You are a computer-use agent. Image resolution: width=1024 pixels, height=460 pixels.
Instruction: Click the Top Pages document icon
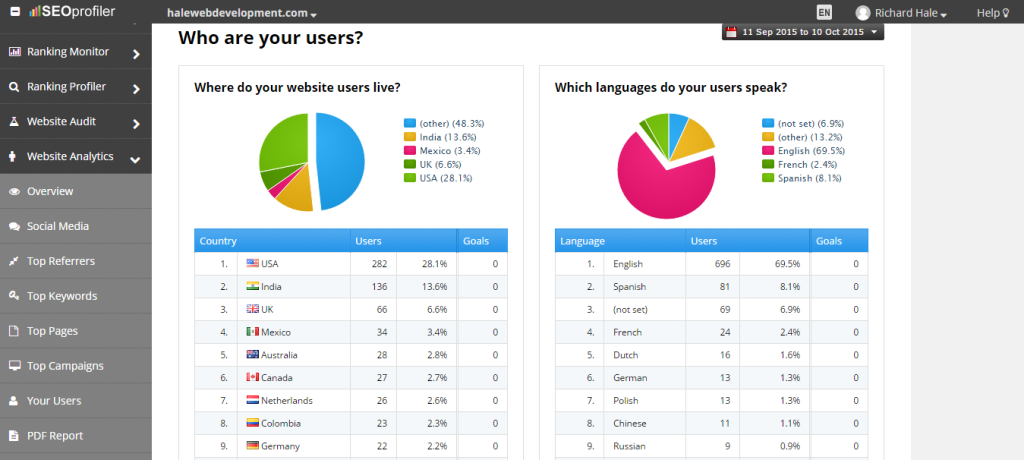pos(14,331)
